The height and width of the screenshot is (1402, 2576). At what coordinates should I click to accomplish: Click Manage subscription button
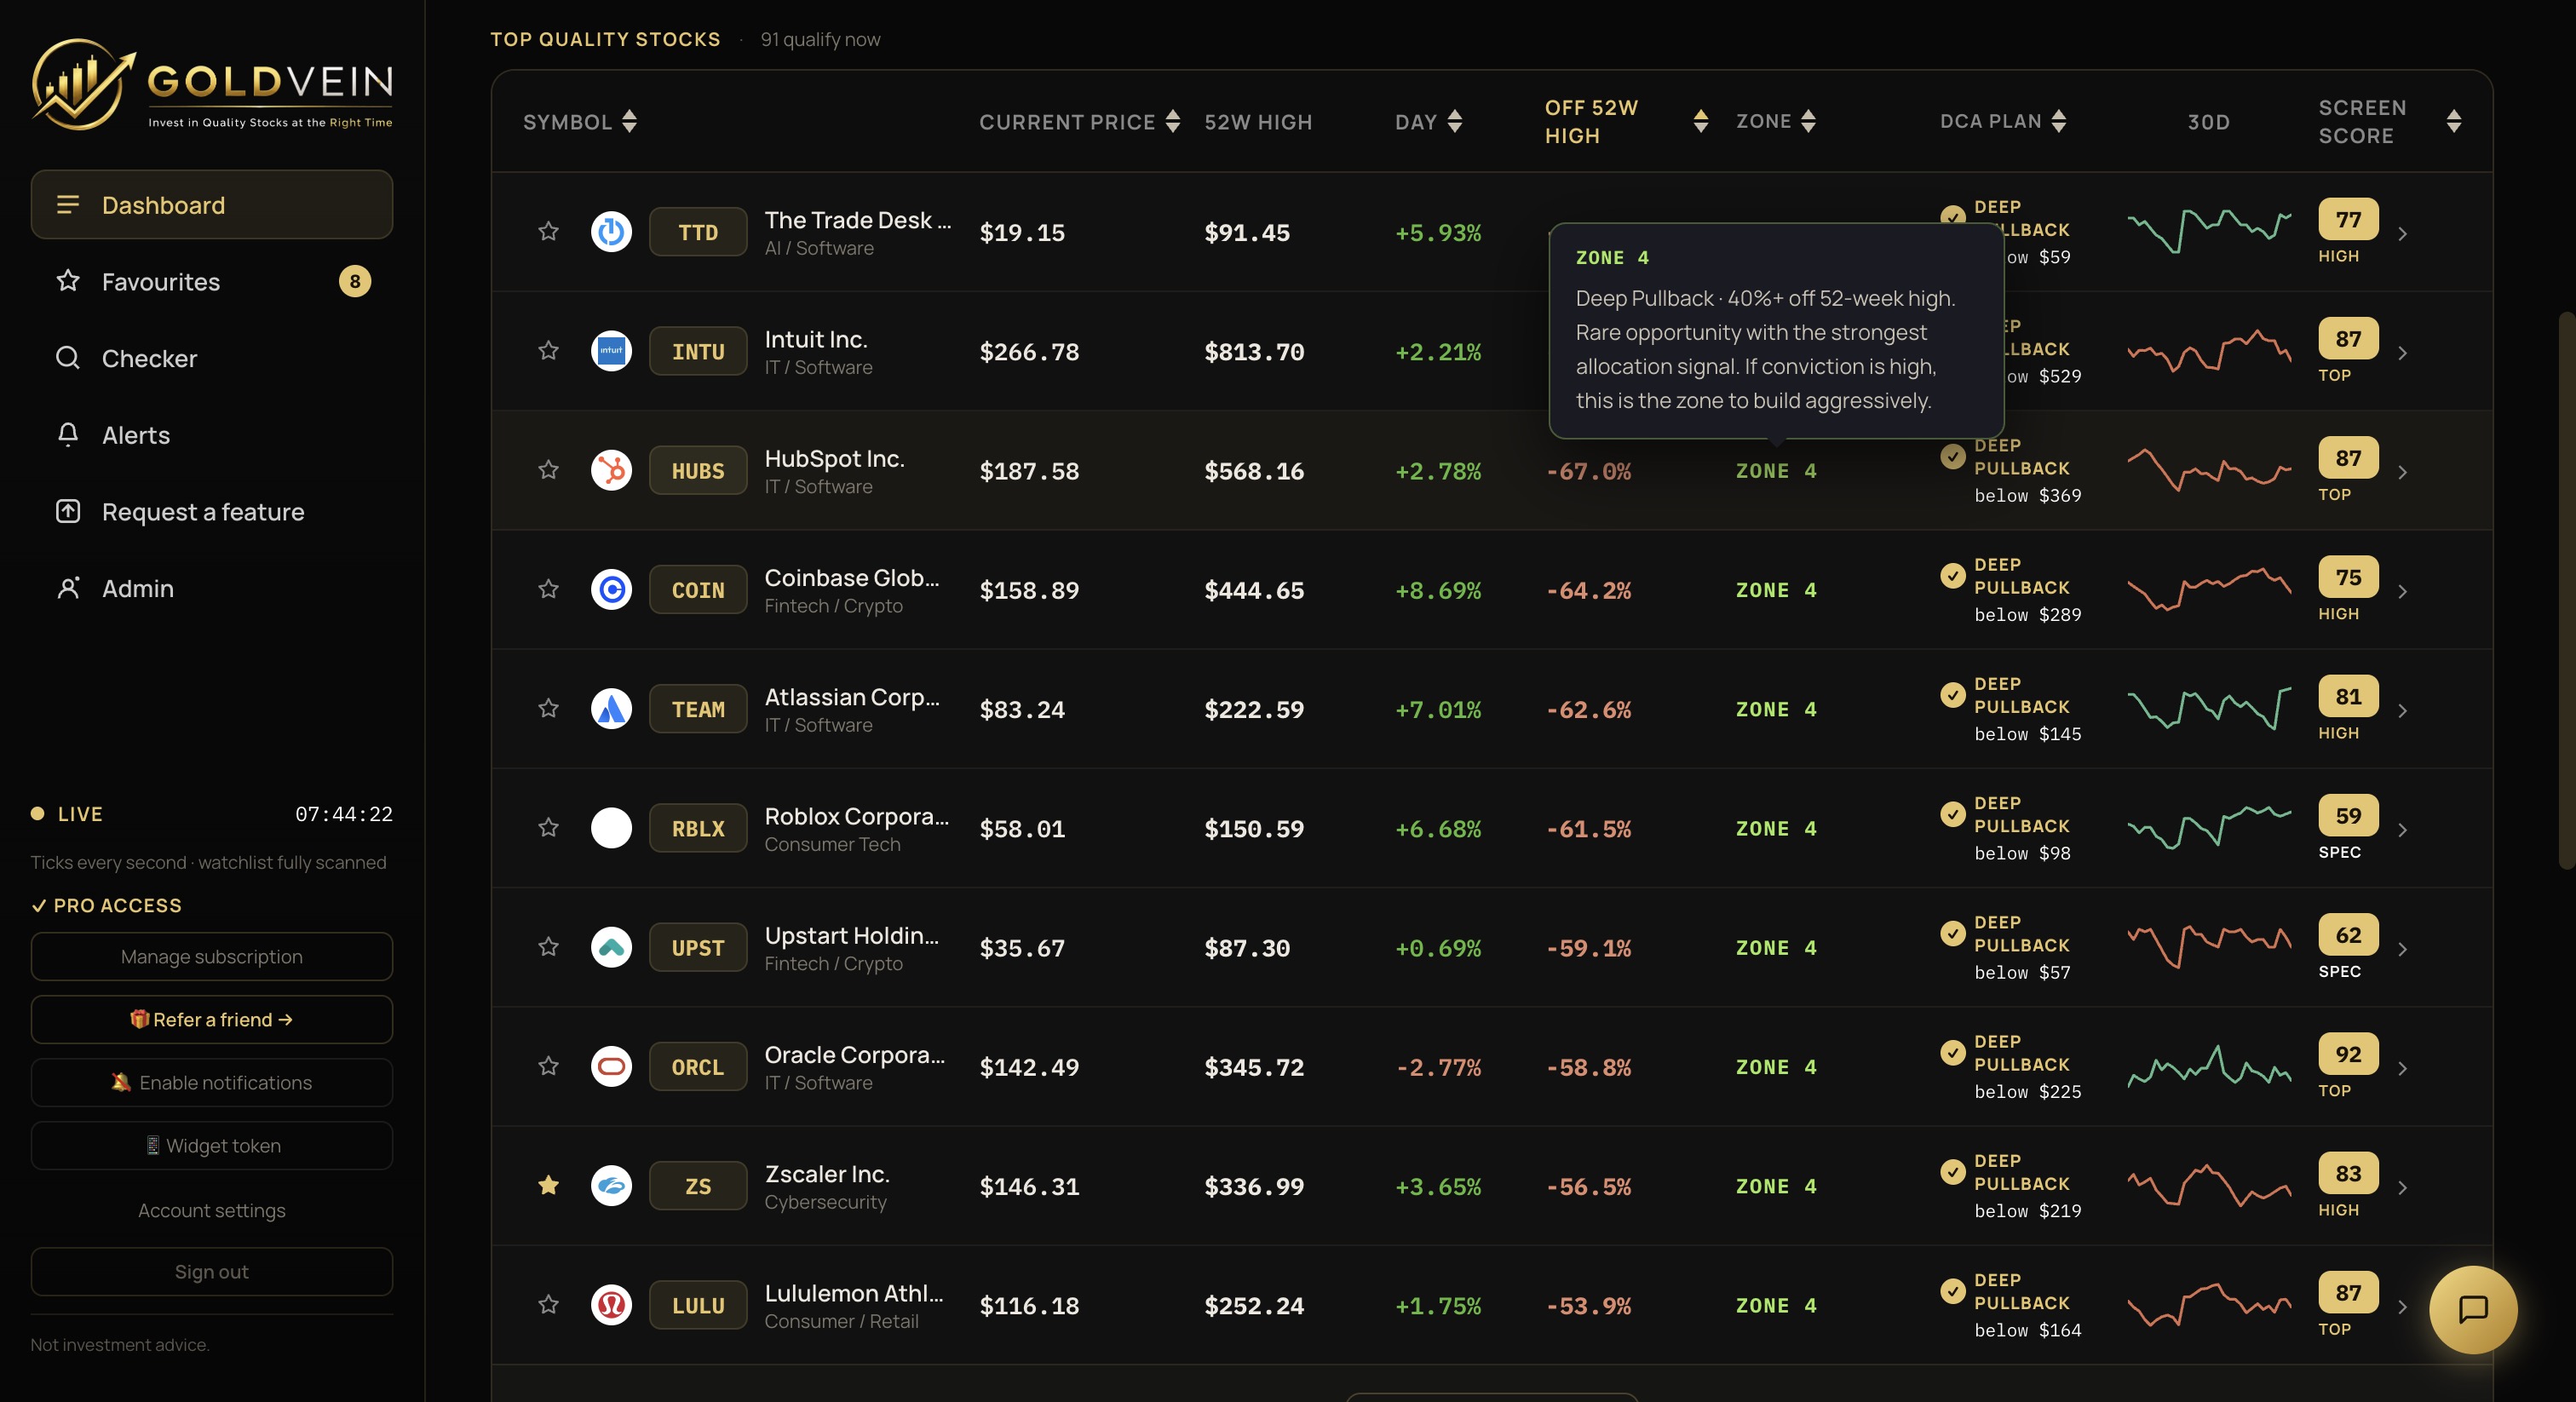(211, 956)
